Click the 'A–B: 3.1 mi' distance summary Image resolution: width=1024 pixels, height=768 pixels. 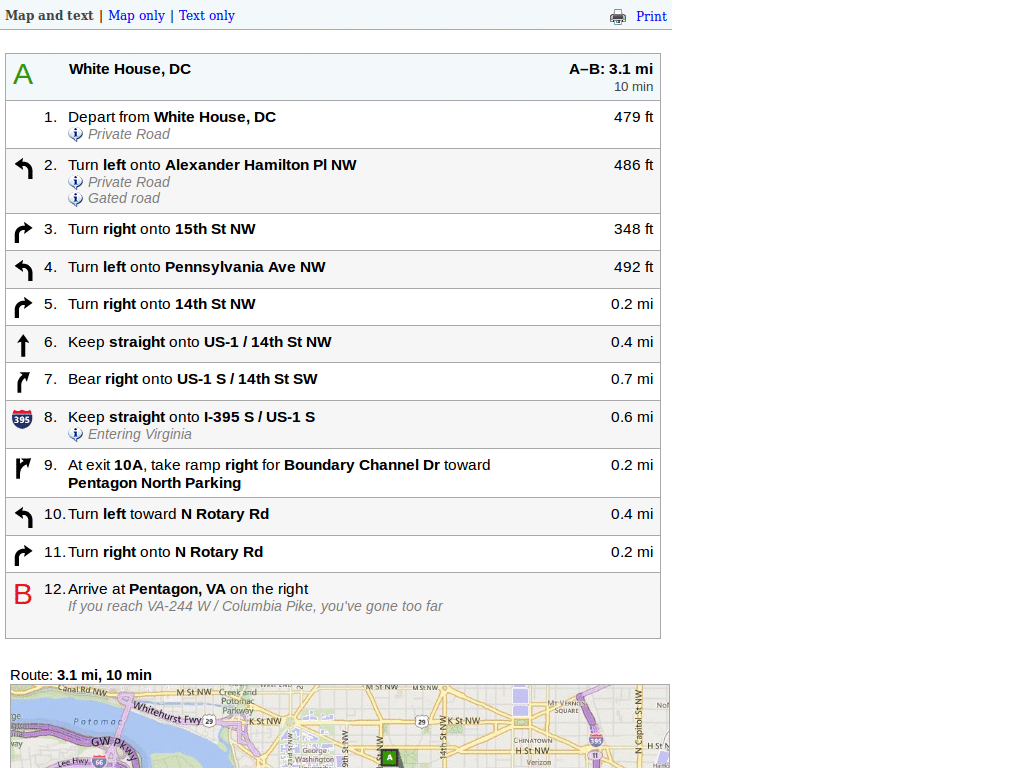[611, 69]
